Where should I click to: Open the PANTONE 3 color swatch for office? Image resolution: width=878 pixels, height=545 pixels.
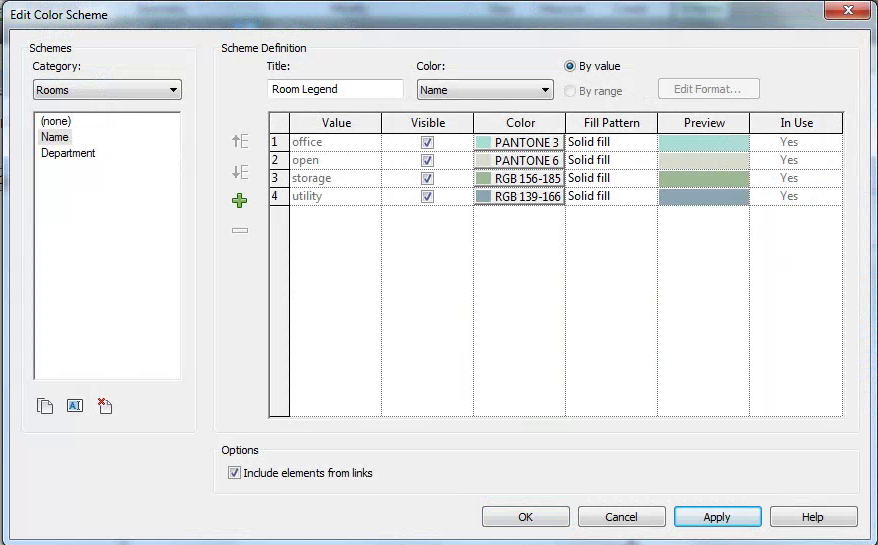tap(519, 142)
